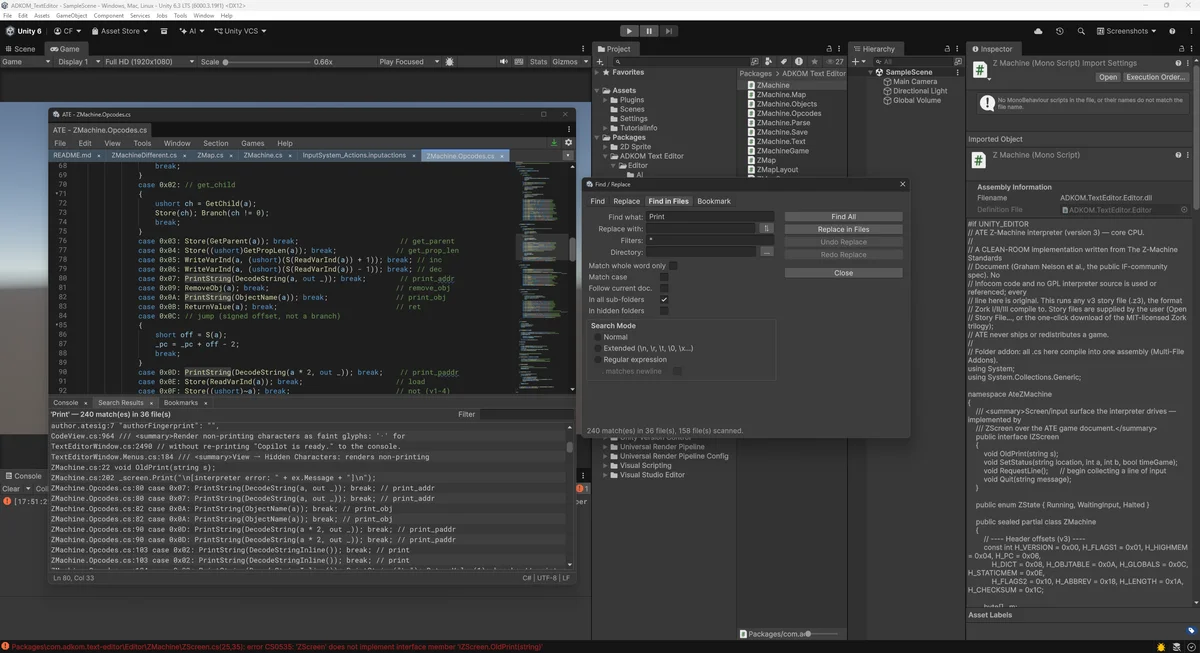Select the ZMachine.Opcodes script asset
The height and width of the screenshot is (653, 1200).
784,113
